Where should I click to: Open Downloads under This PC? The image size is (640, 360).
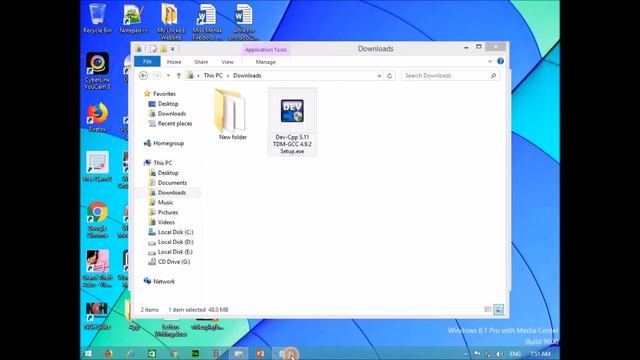pyautogui.click(x=172, y=193)
